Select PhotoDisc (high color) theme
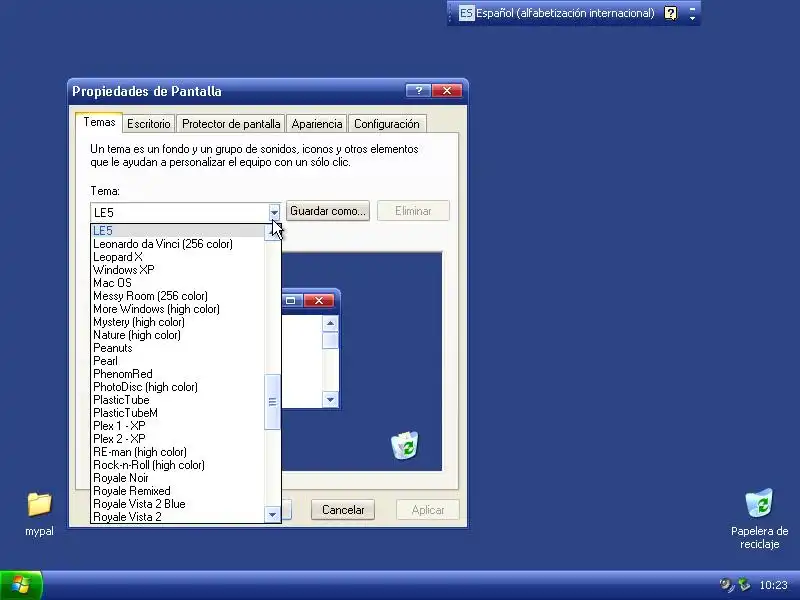 [178, 387]
